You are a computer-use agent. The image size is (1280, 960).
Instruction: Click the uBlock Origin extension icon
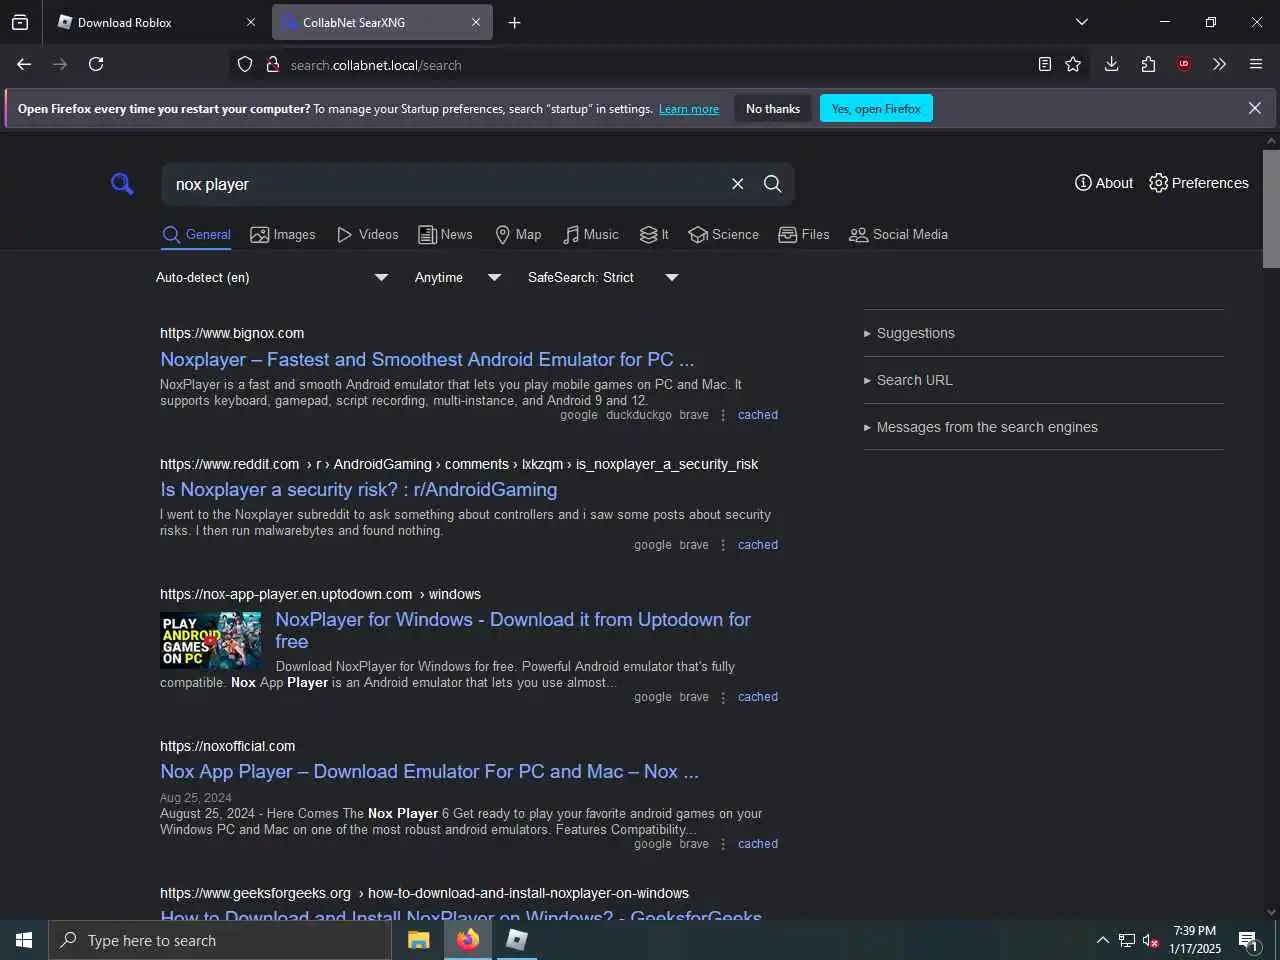click(x=1184, y=64)
